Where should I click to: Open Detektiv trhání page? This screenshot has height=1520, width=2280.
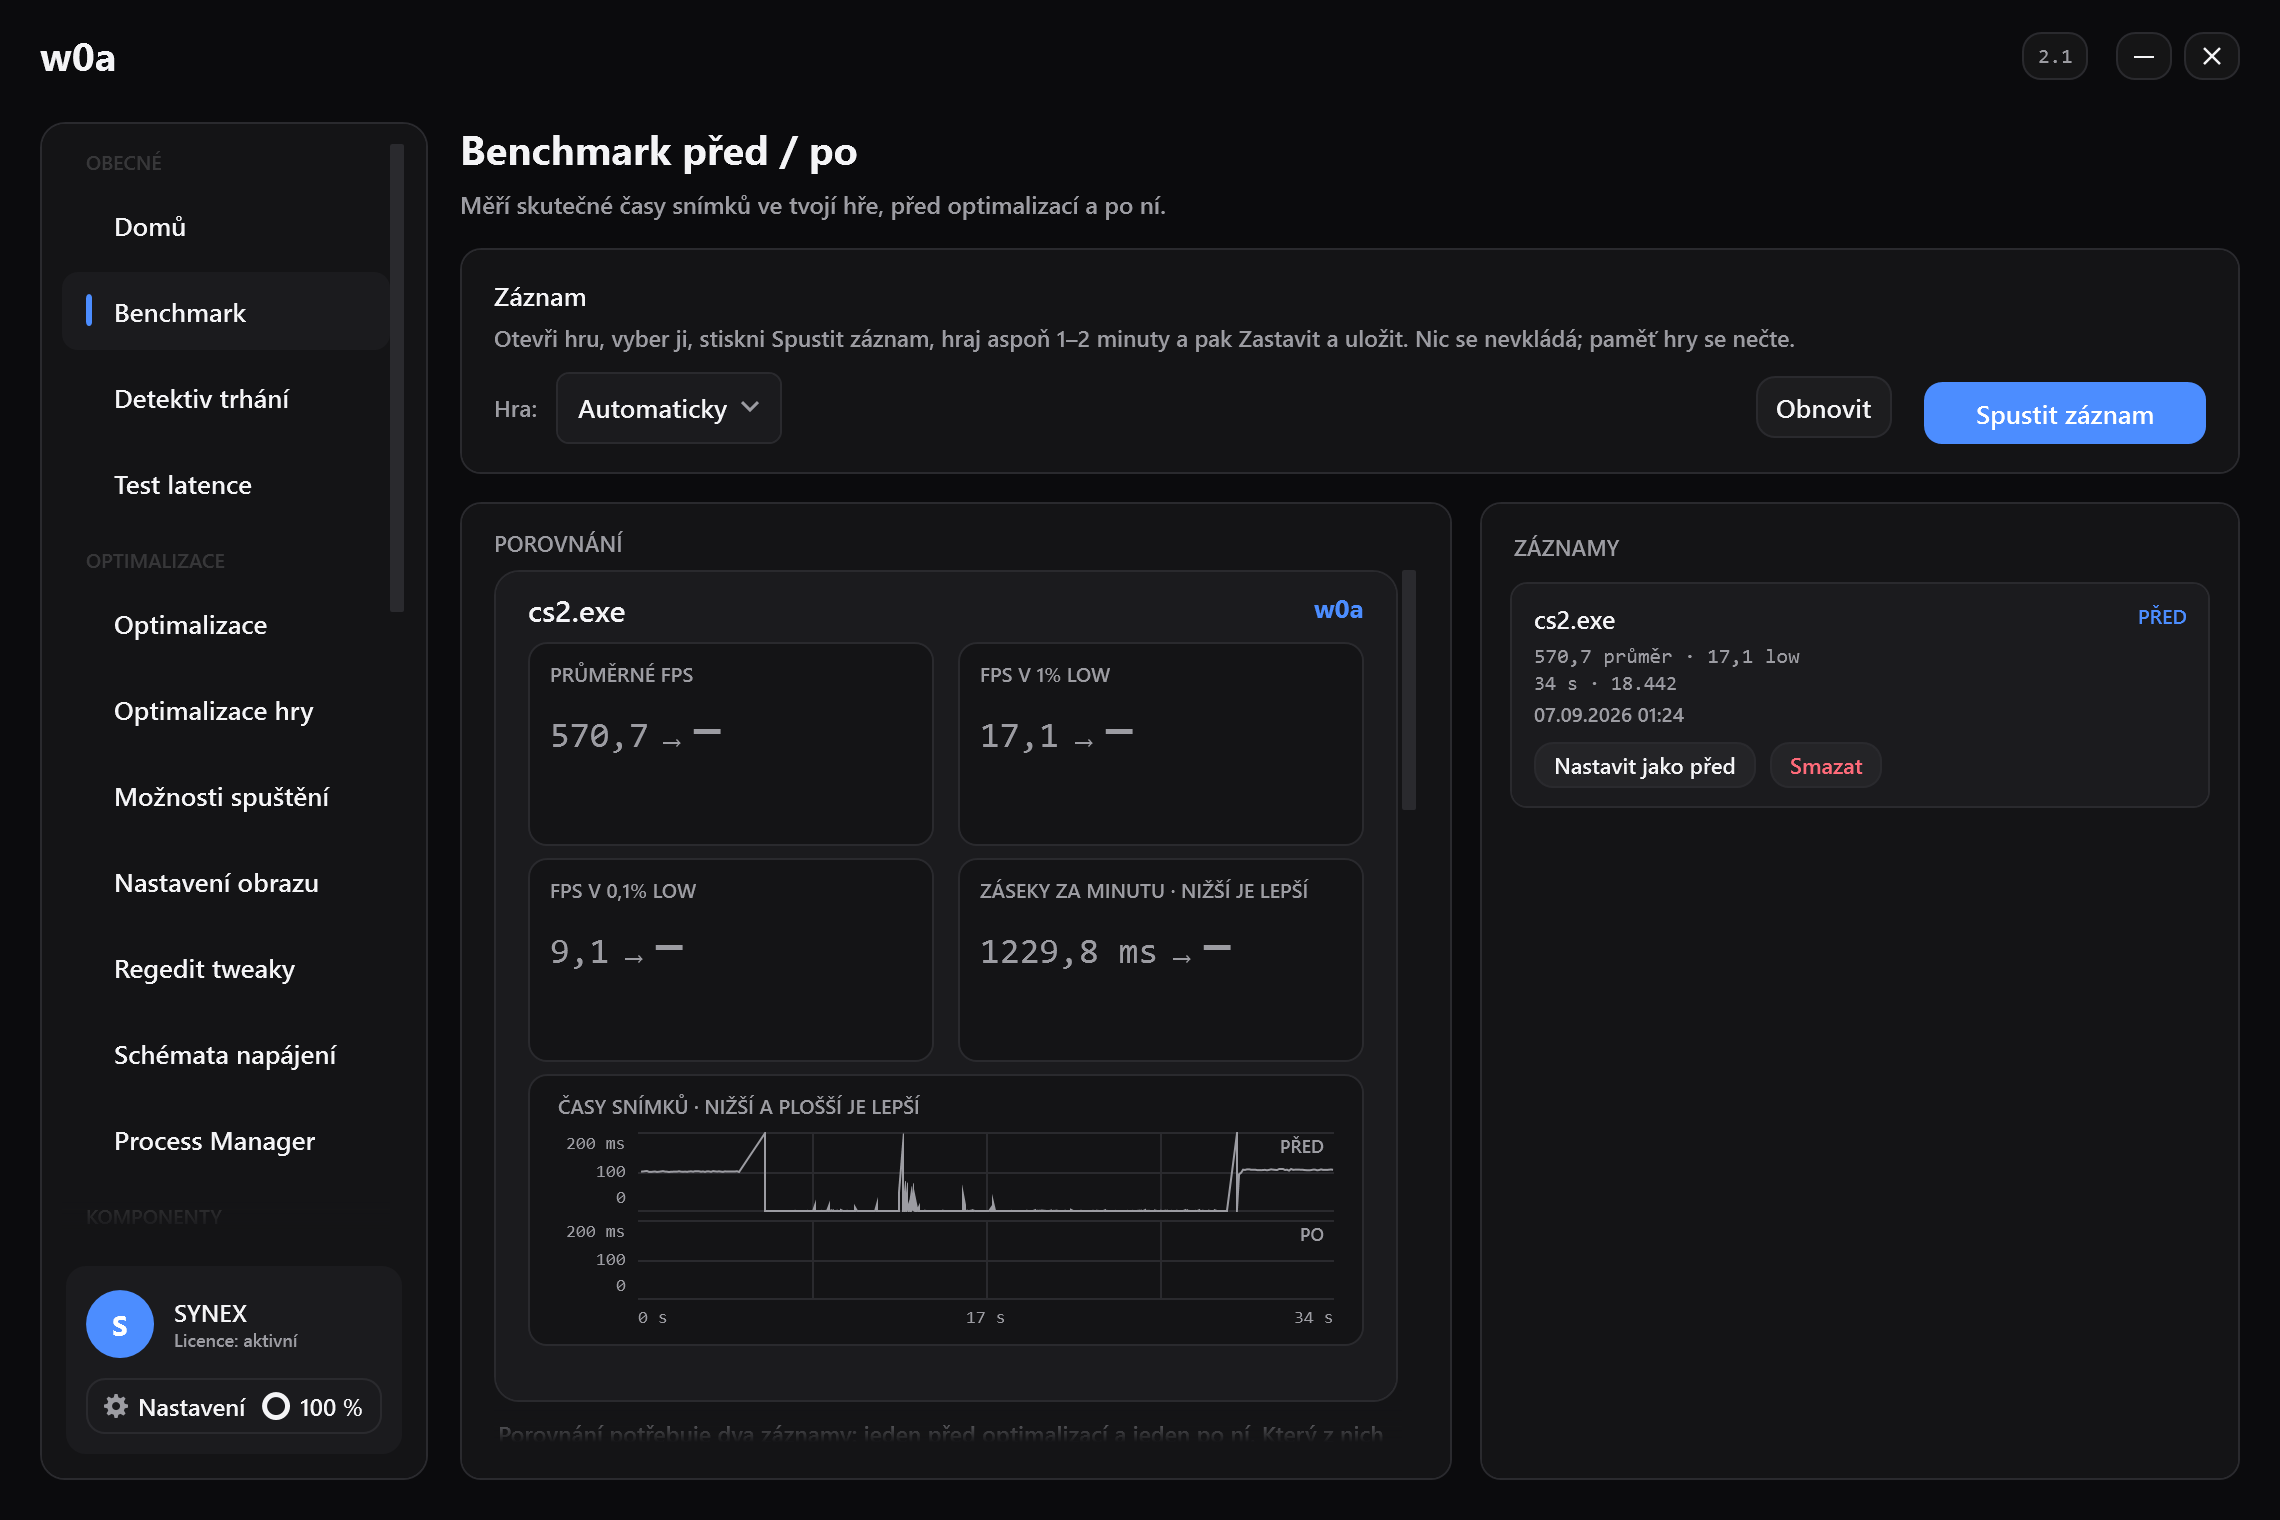pyautogui.click(x=226, y=399)
